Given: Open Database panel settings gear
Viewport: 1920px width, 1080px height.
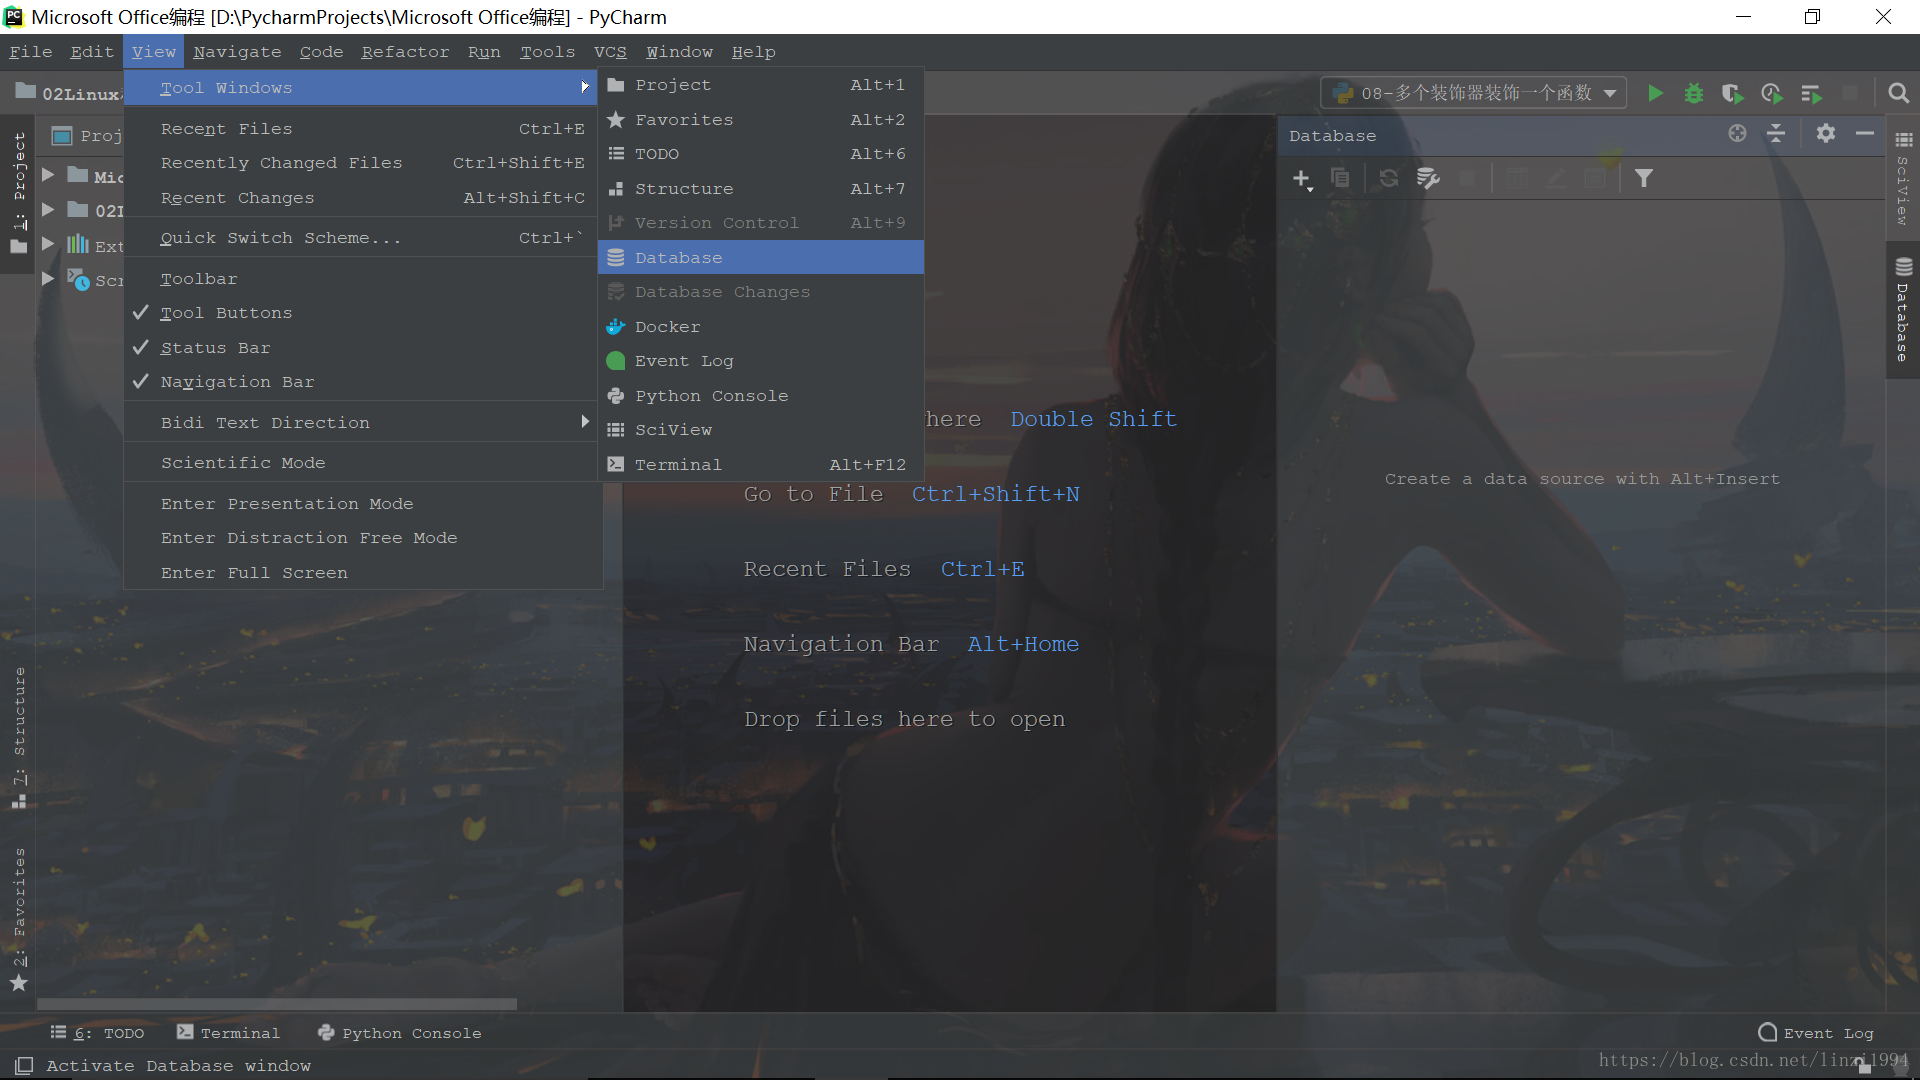Looking at the screenshot, I should tap(1825, 134).
